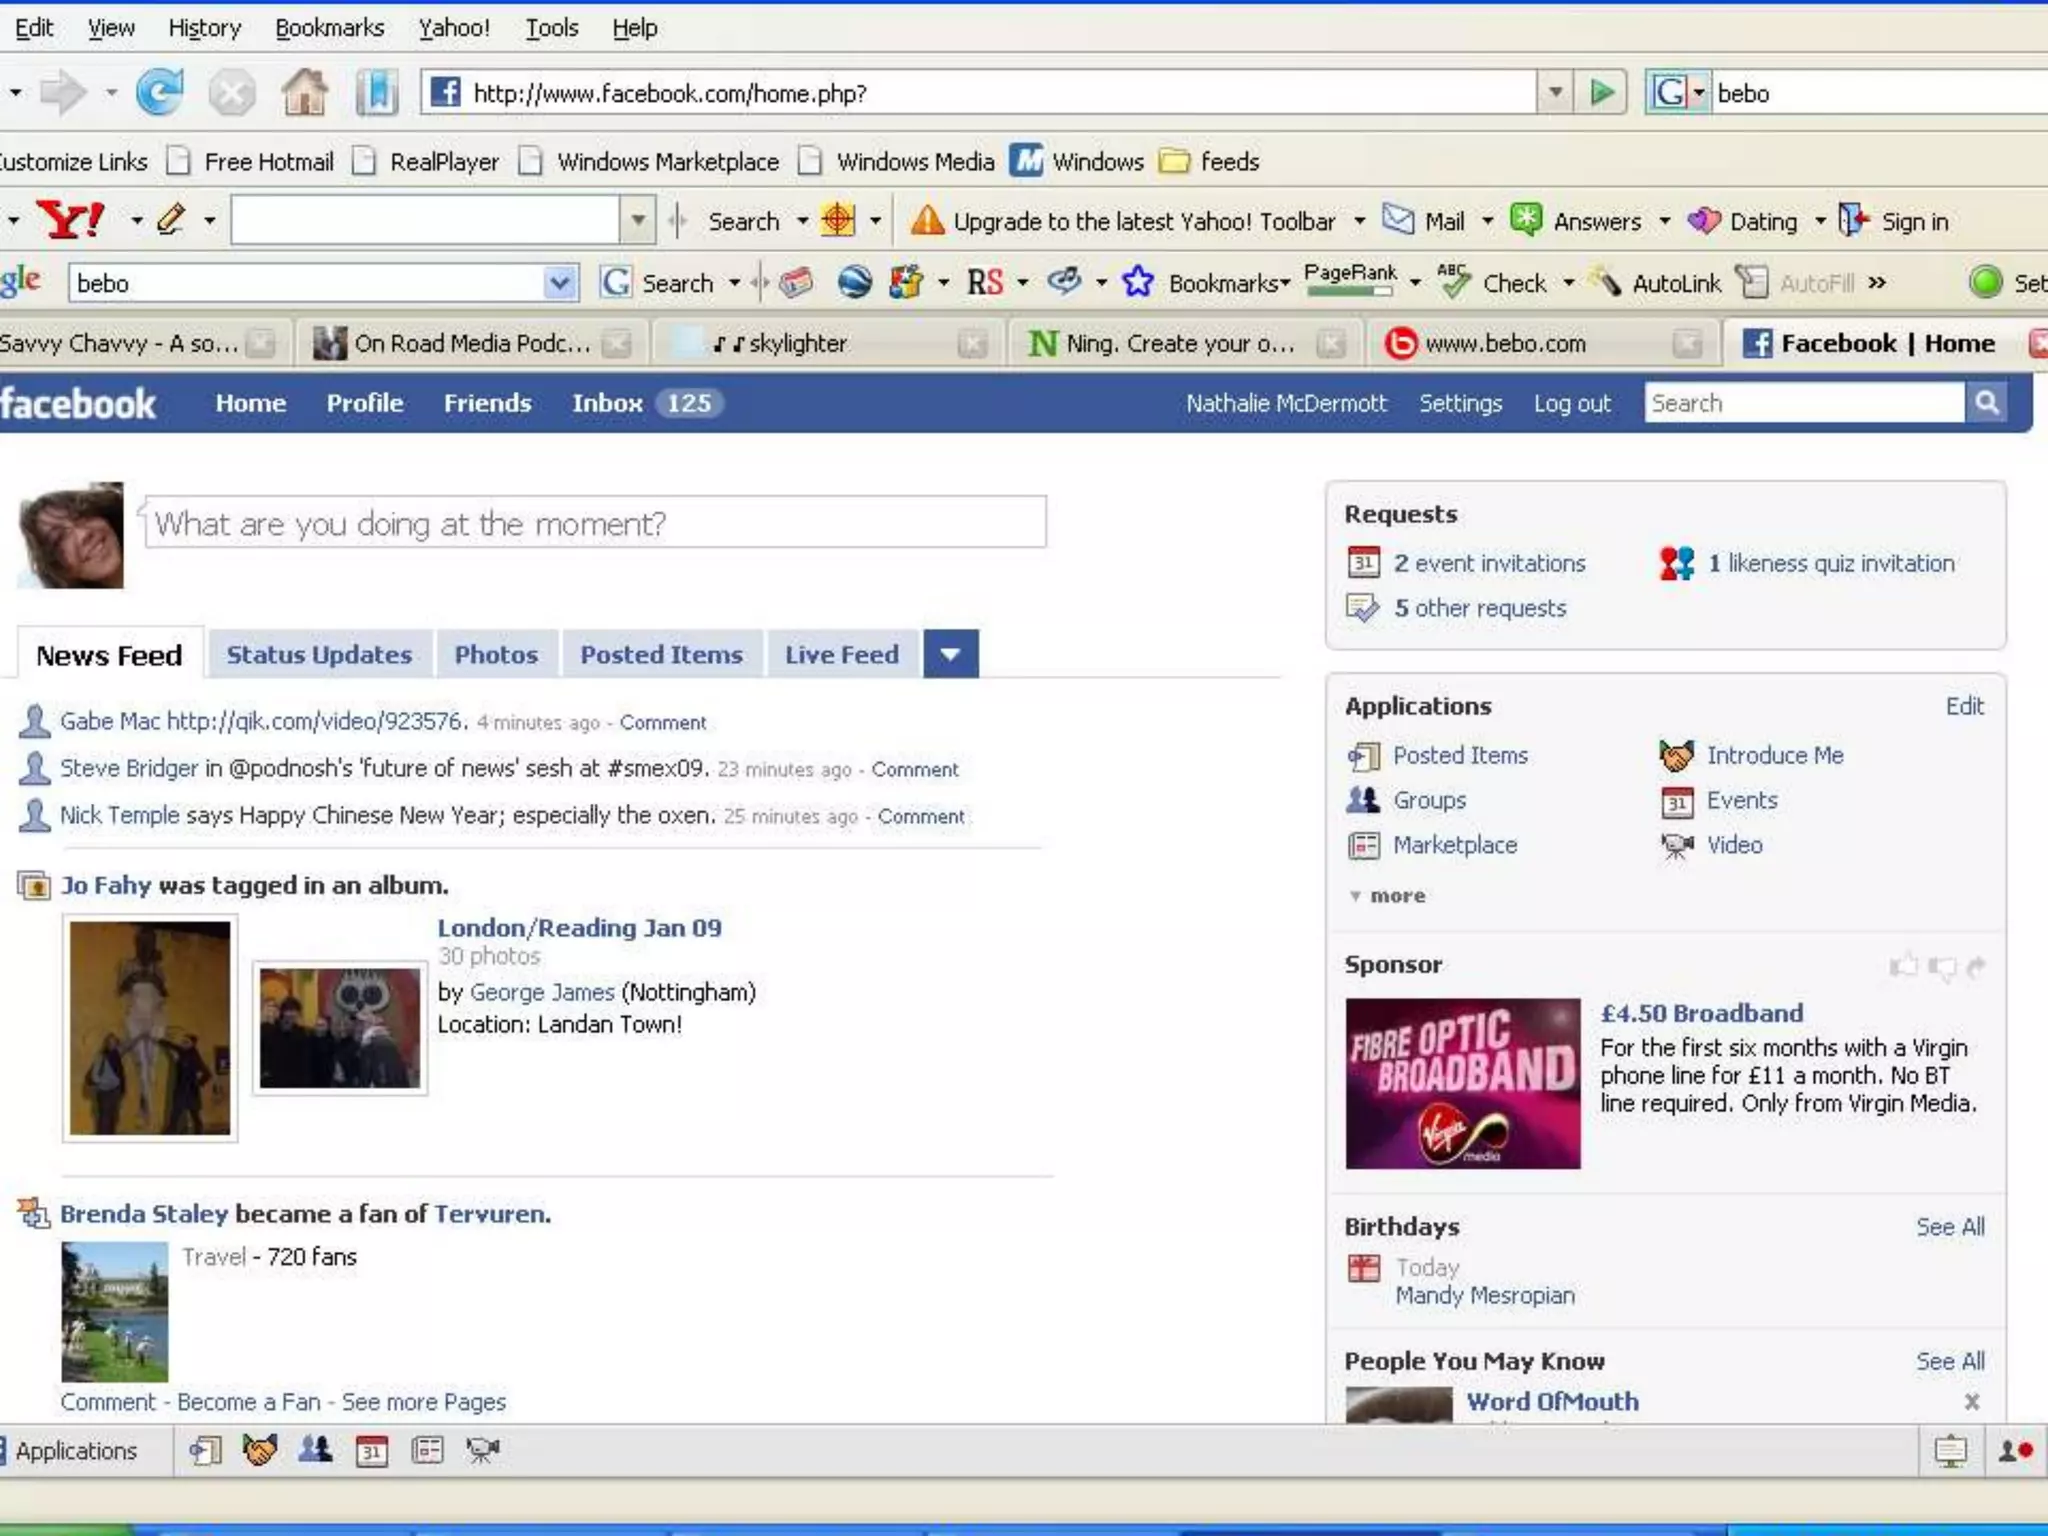Click the Yahoo Answers icon
2048x1536 pixels.
[1526, 220]
